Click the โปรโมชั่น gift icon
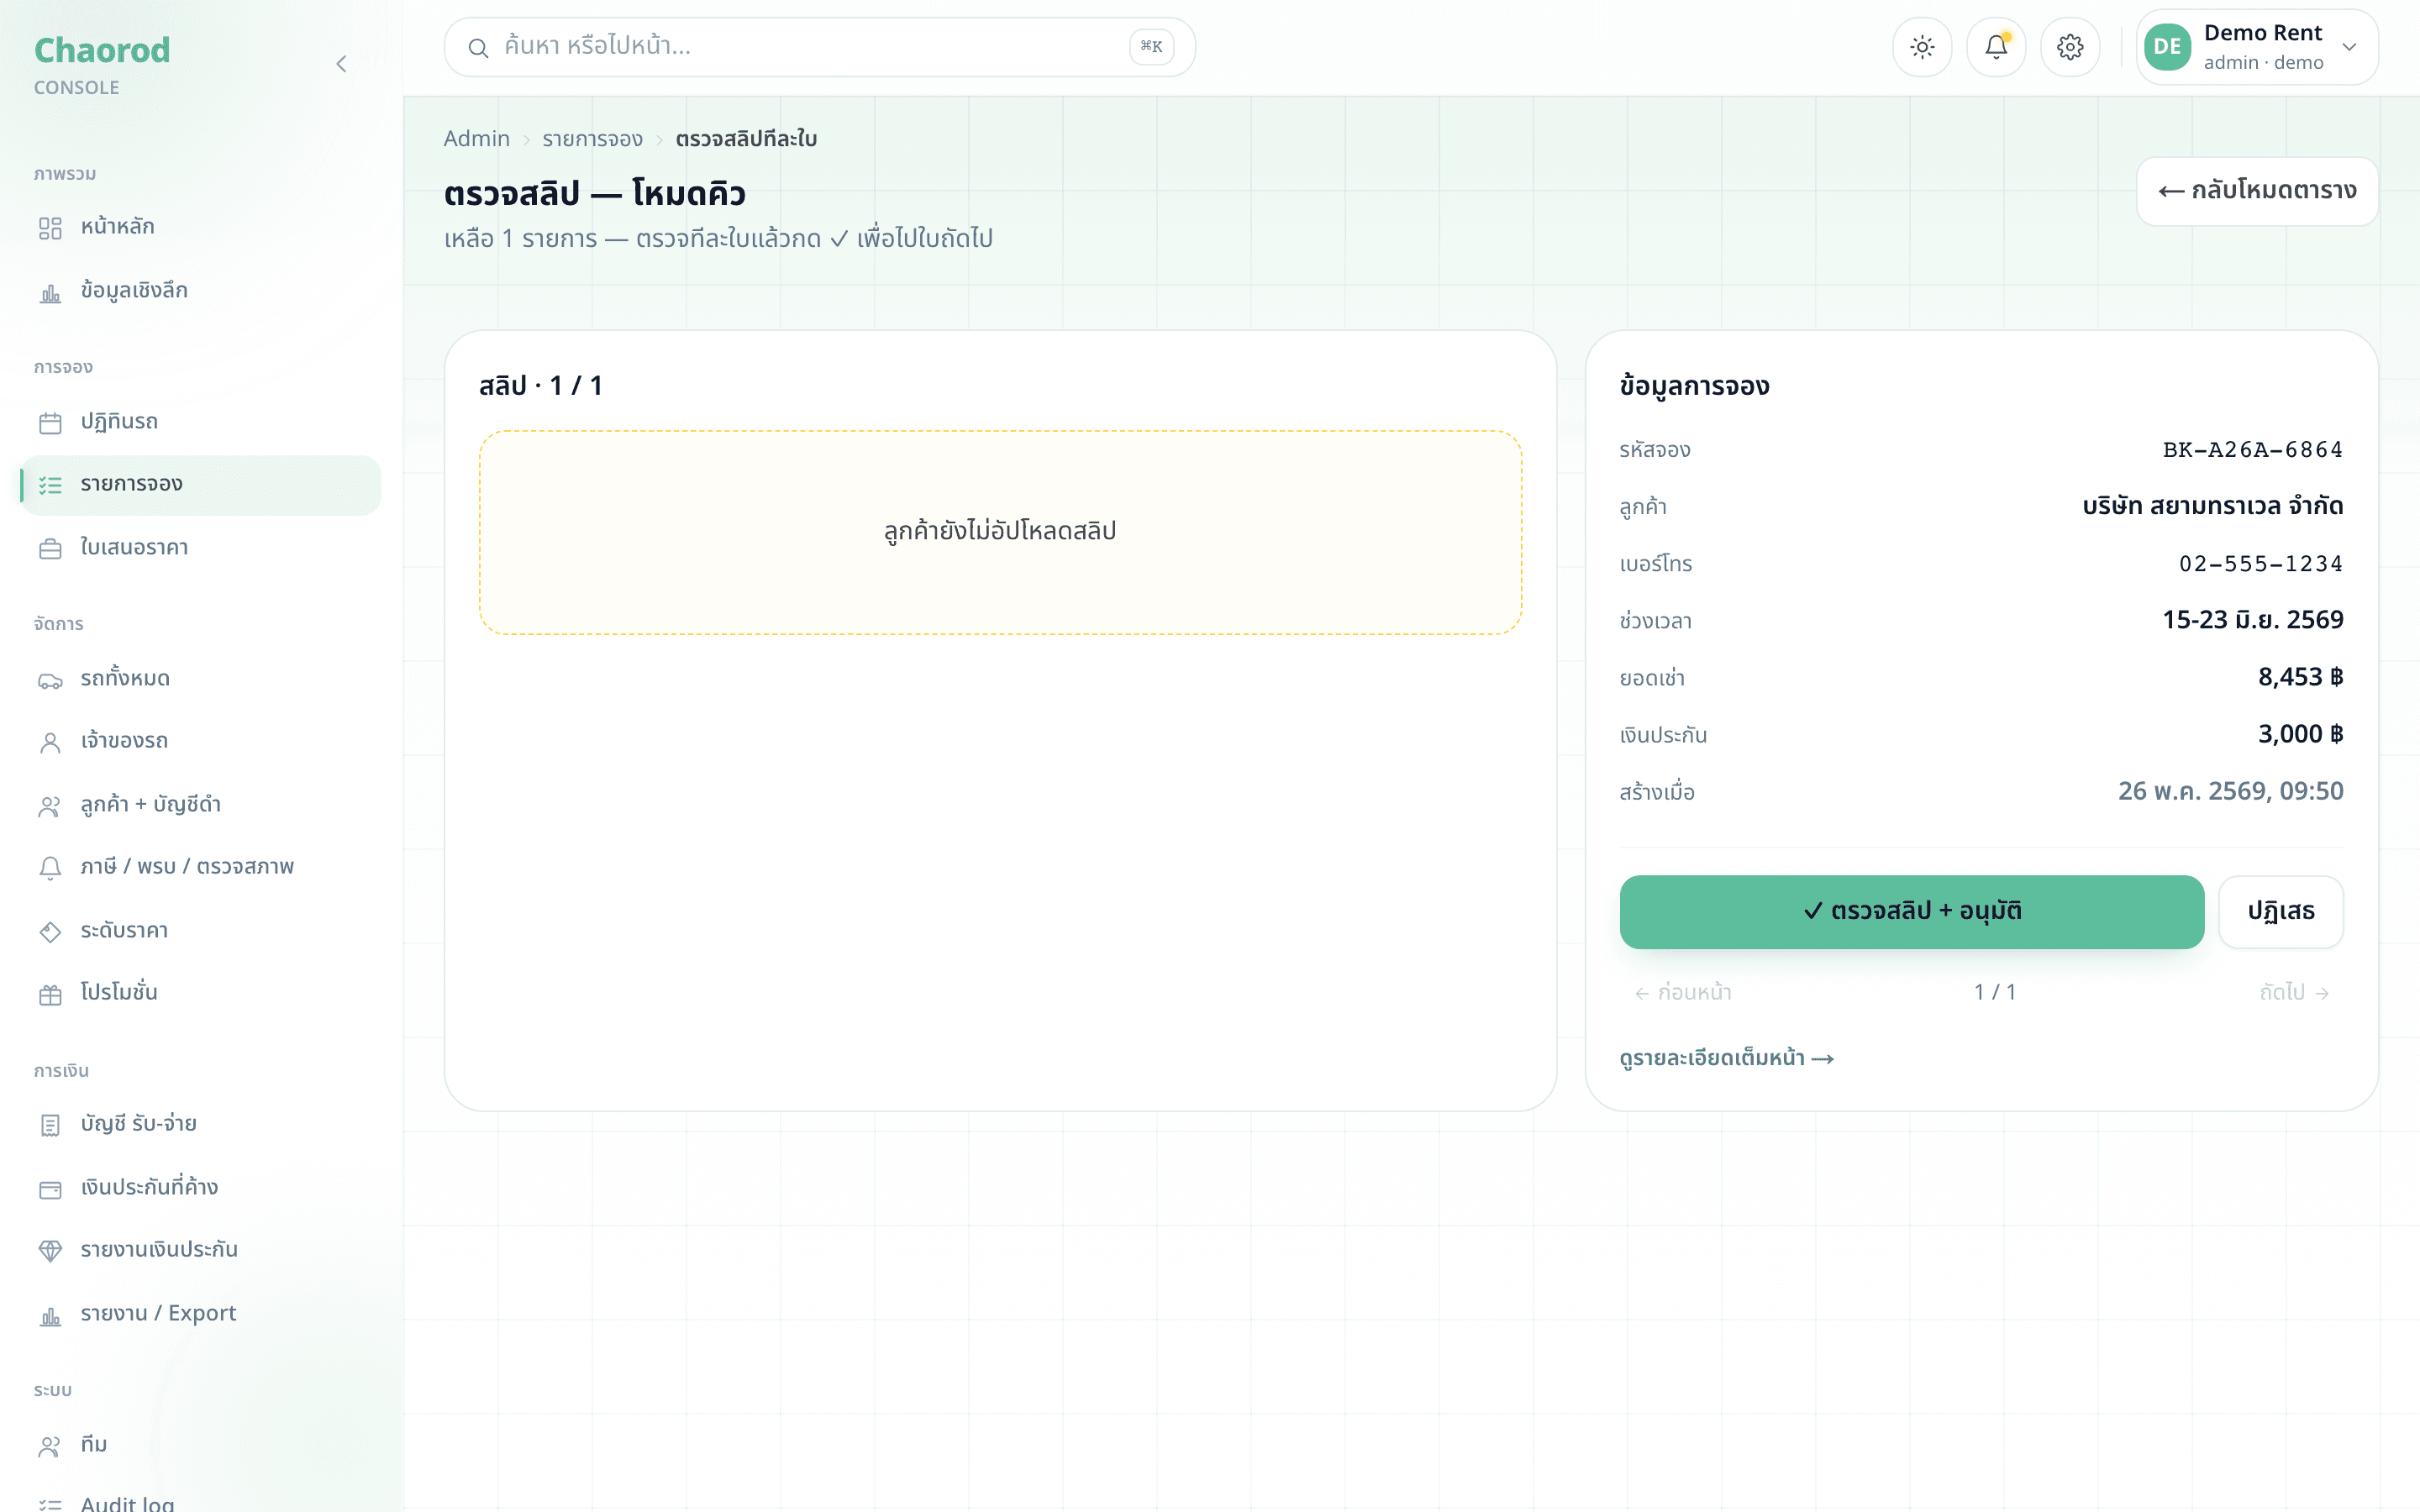This screenshot has height=1512, width=2420. pyautogui.click(x=50, y=994)
